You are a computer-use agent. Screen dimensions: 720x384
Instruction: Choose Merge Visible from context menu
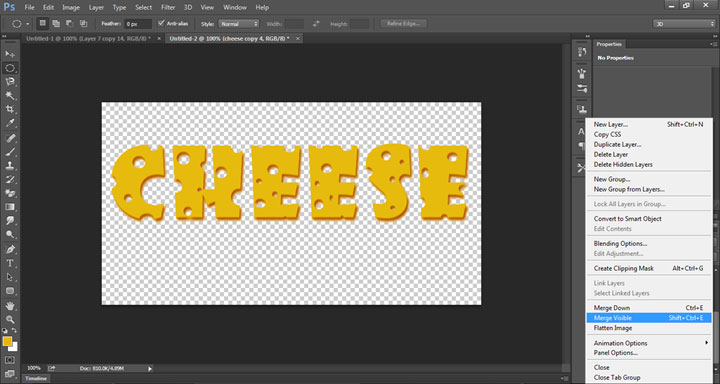click(x=649, y=318)
